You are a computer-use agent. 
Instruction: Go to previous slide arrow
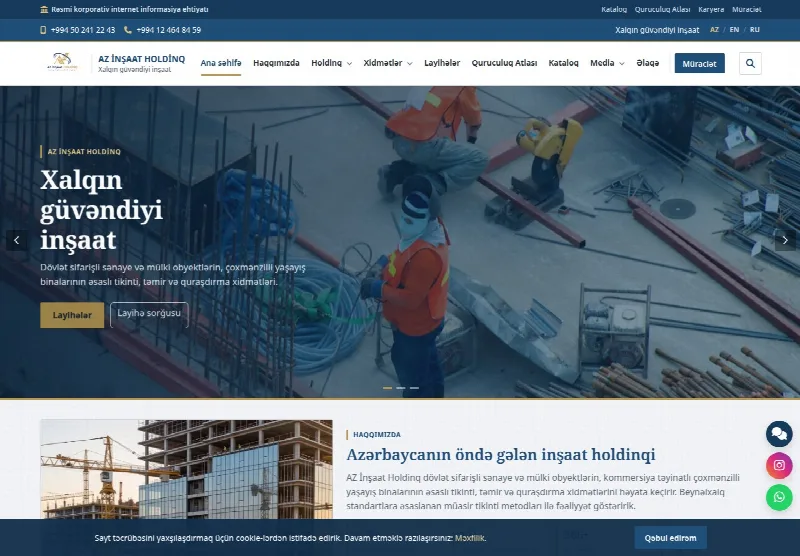16,240
